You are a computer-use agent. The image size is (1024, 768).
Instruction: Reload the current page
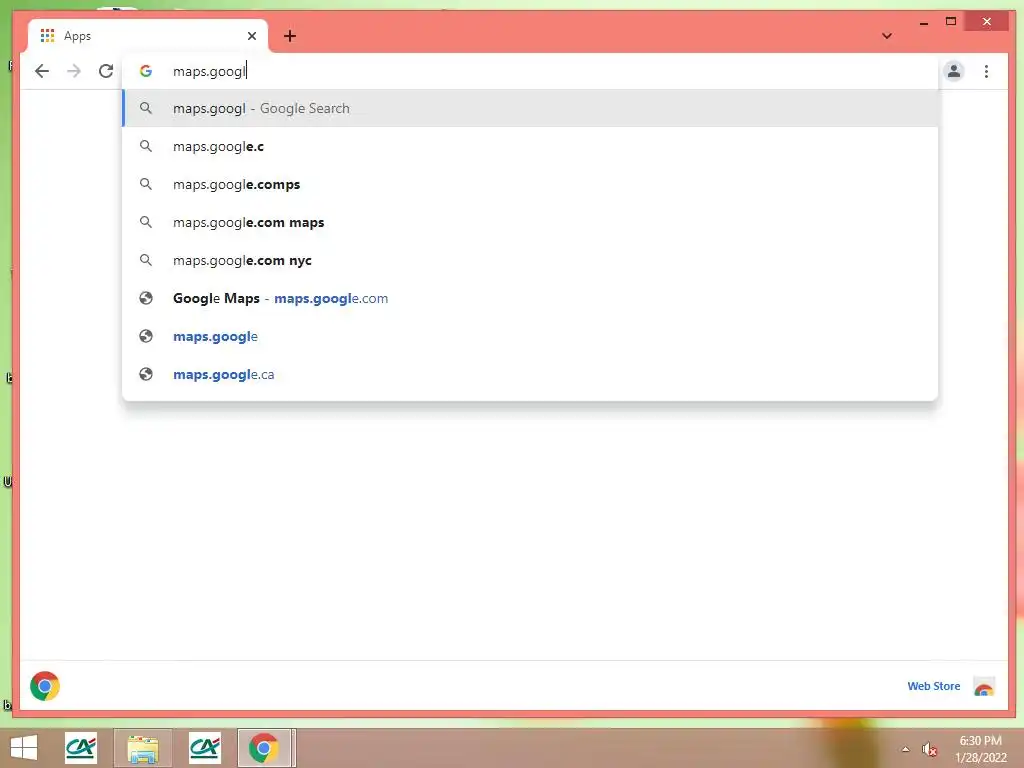106,71
